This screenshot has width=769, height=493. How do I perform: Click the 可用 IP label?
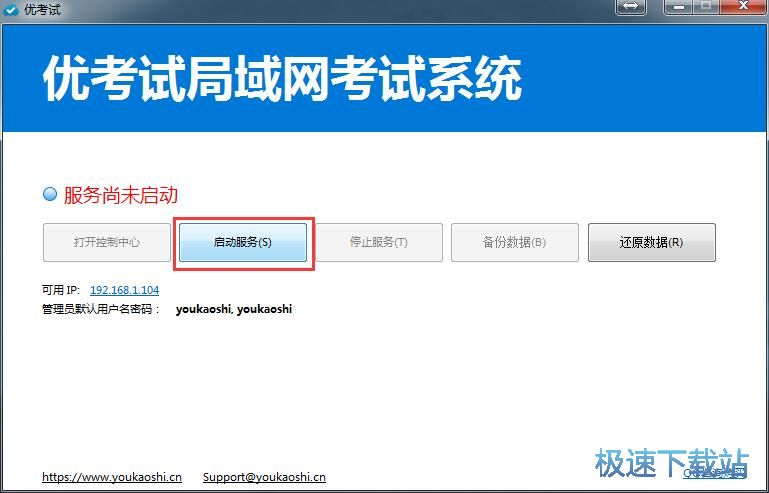point(61,290)
